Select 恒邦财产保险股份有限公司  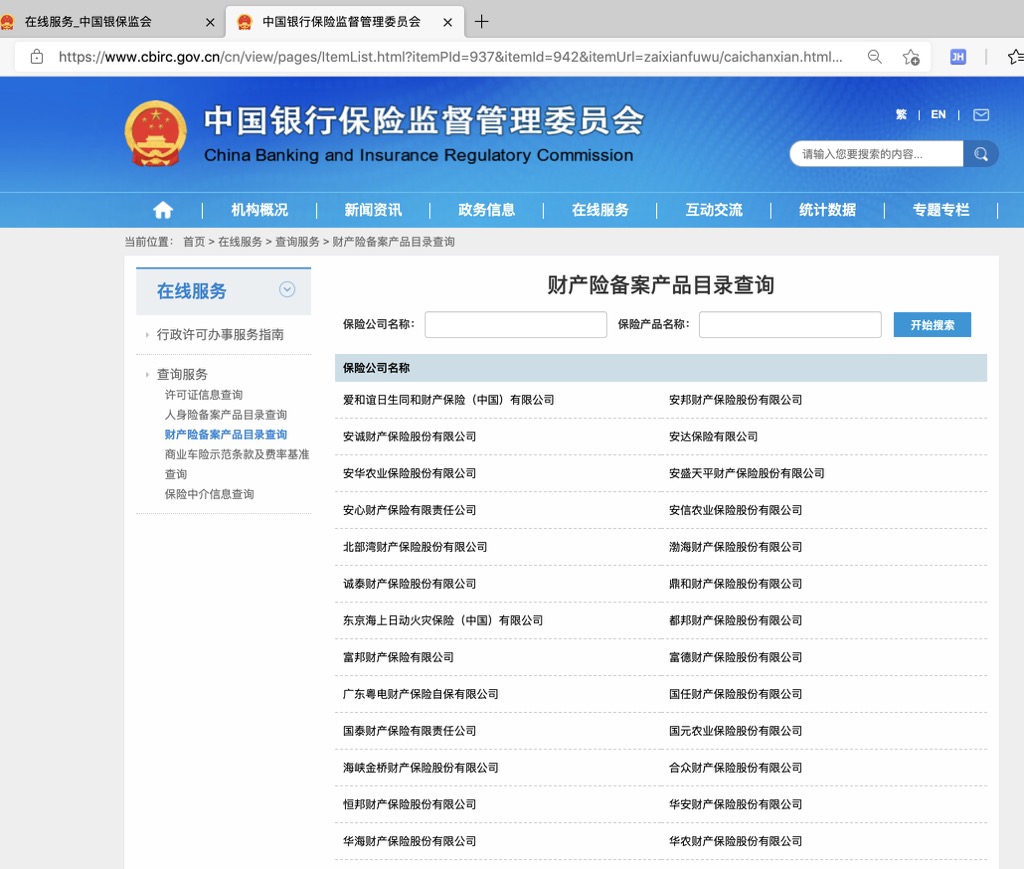tap(409, 804)
